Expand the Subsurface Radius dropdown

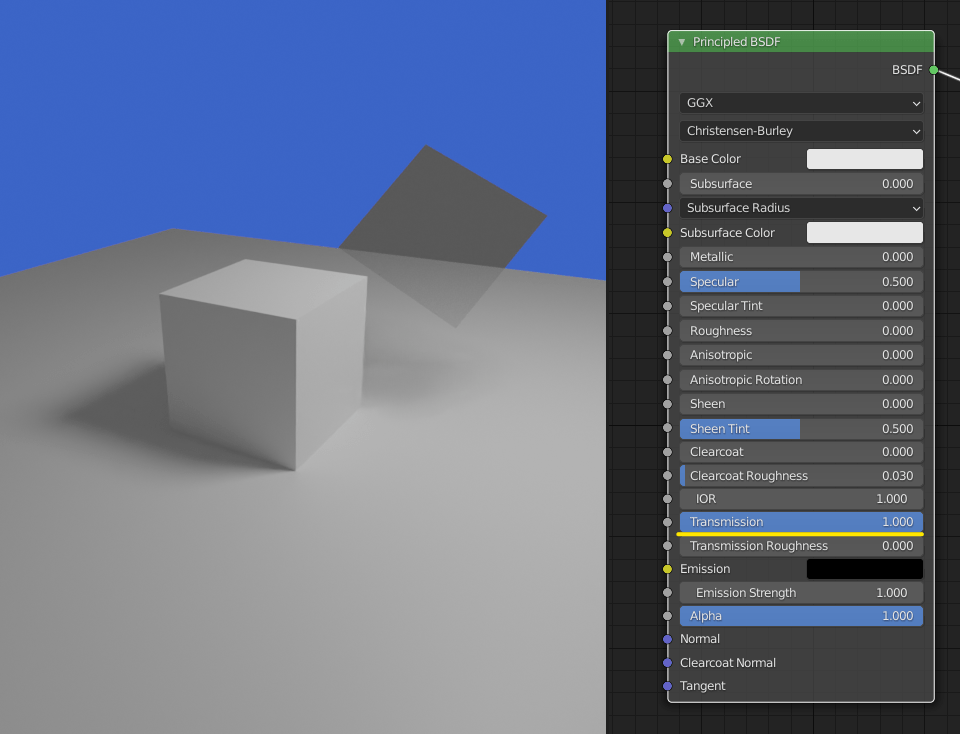[800, 208]
